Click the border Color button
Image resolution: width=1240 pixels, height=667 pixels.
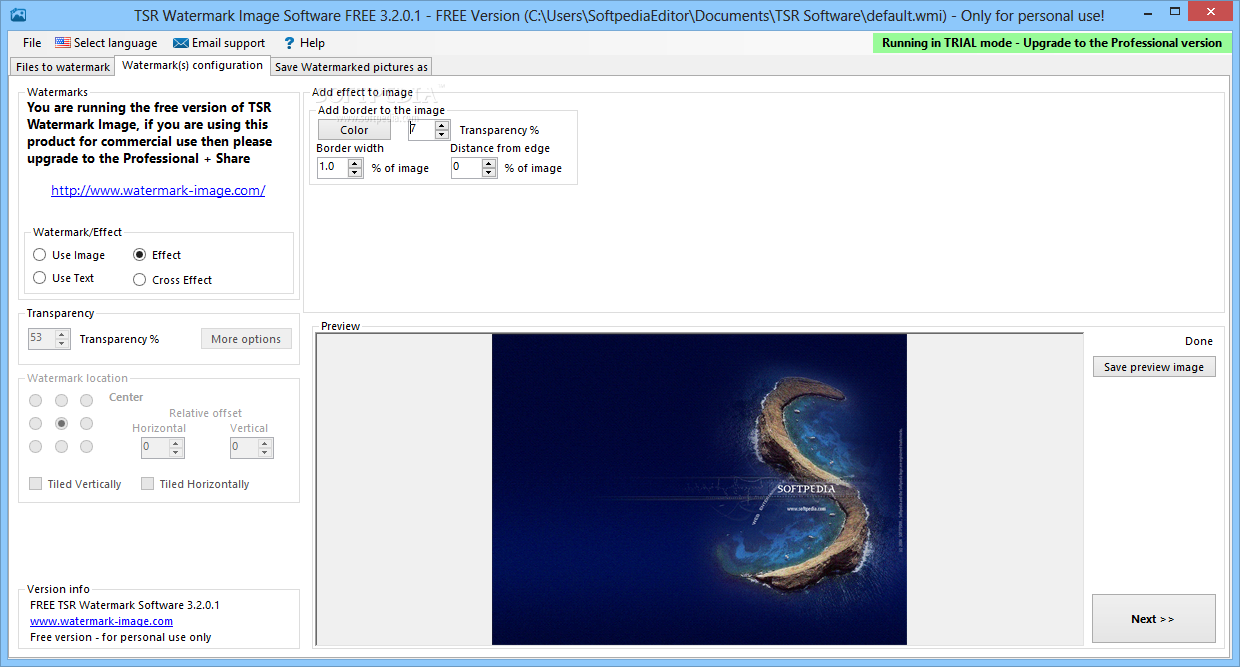point(354,130)
